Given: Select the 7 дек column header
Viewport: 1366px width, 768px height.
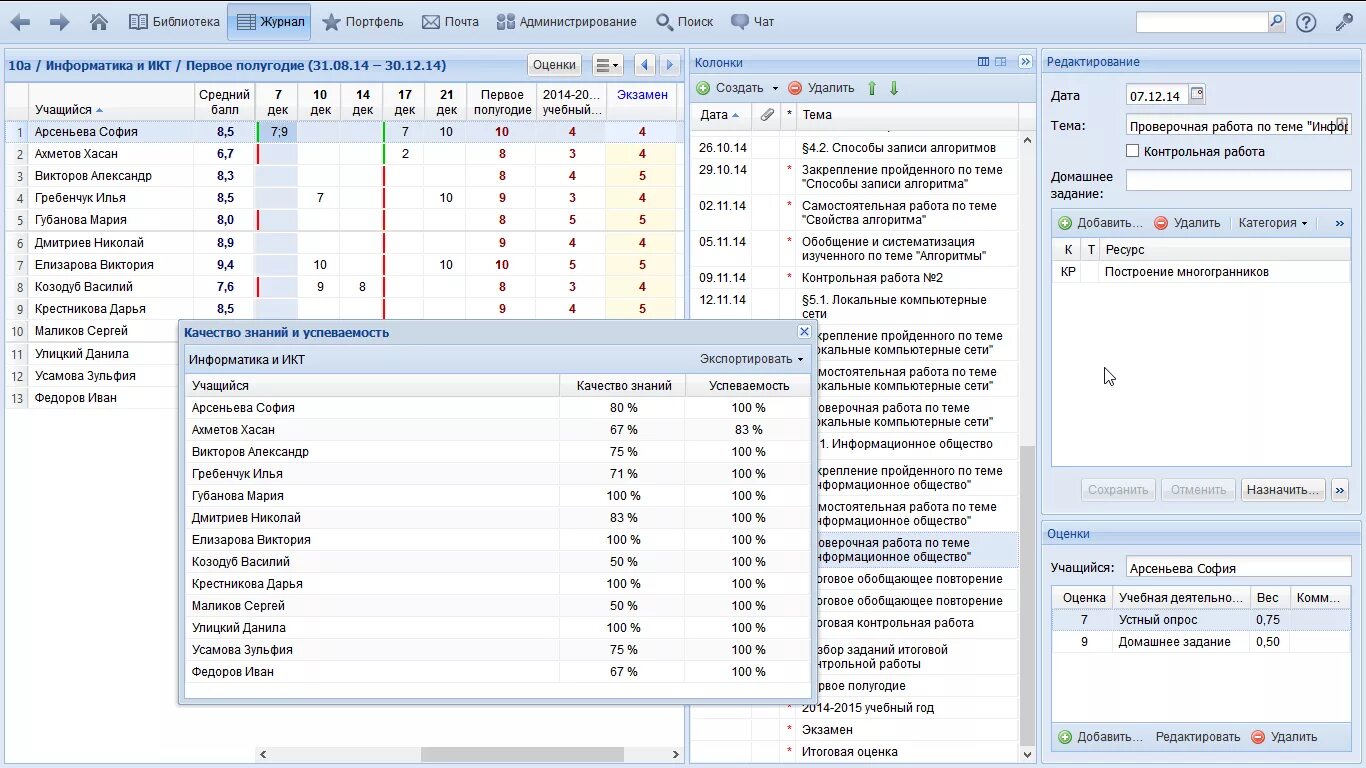Looking at the screenshot, I should 278,102.
